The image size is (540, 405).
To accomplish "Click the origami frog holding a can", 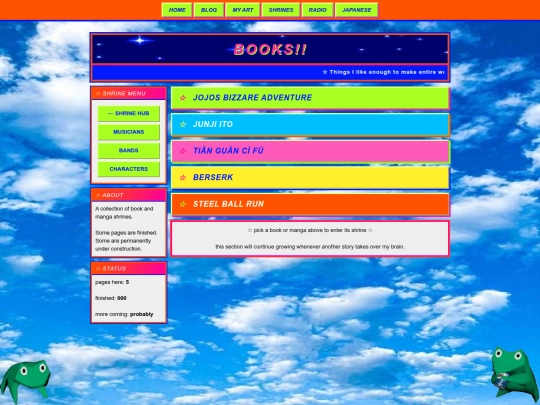I will point(515,374).
